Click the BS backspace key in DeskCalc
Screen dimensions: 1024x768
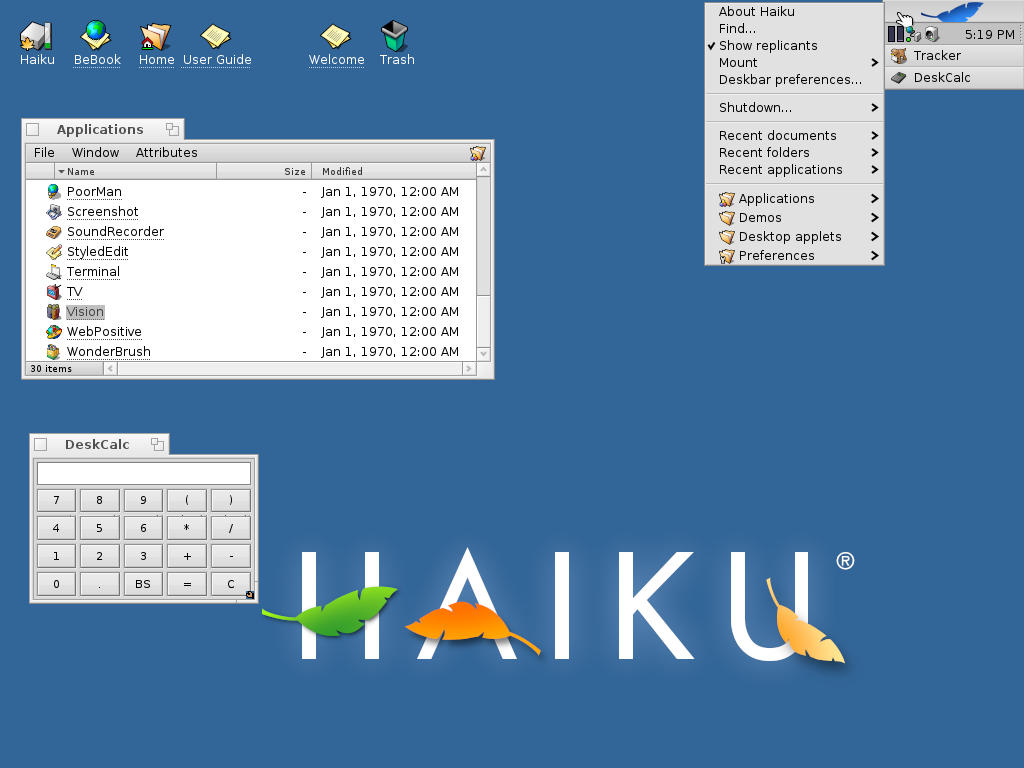click(143, 584)
